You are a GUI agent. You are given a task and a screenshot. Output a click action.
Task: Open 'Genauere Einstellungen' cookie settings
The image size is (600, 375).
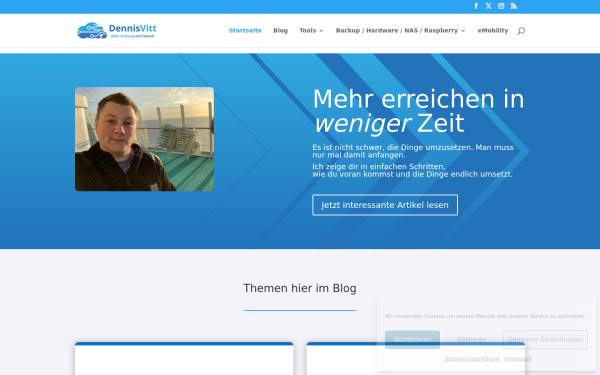[545, 339]
